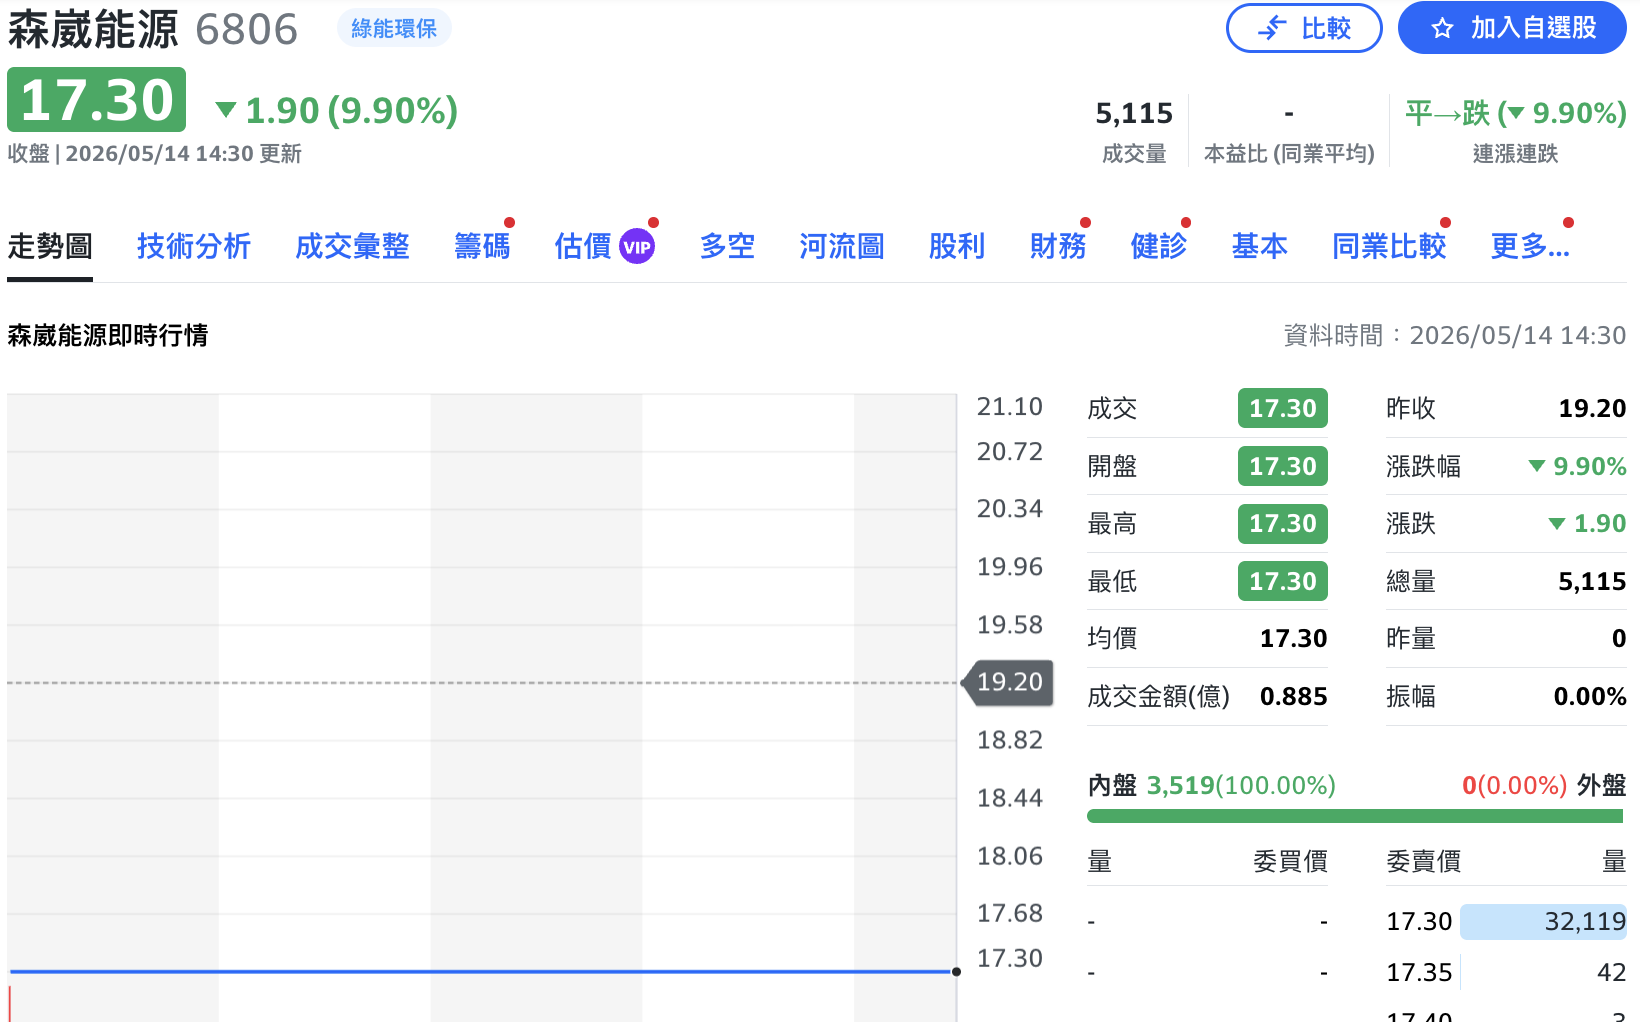Switch to the 股利 tab

[957, 246]
